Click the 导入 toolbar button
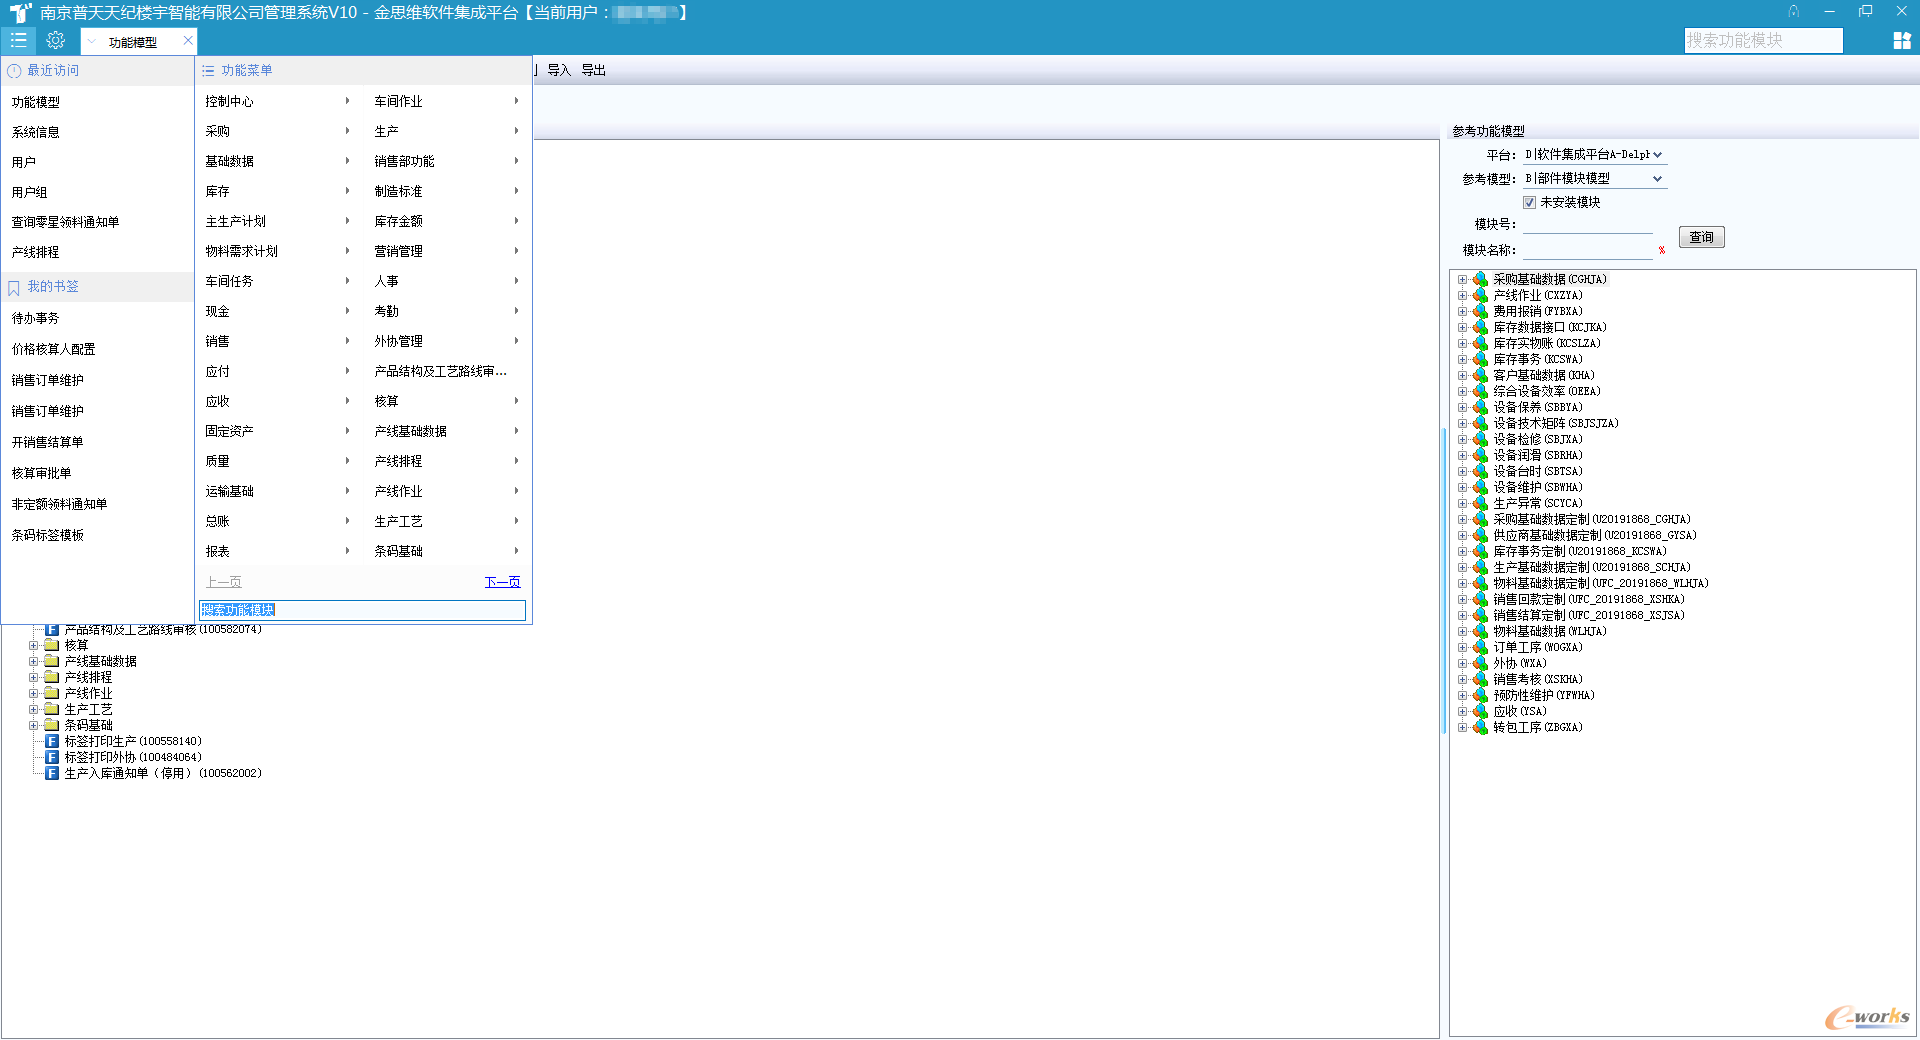This screenshot has width=1920, height=1040. pyautogui.click(x=559, y=70)
